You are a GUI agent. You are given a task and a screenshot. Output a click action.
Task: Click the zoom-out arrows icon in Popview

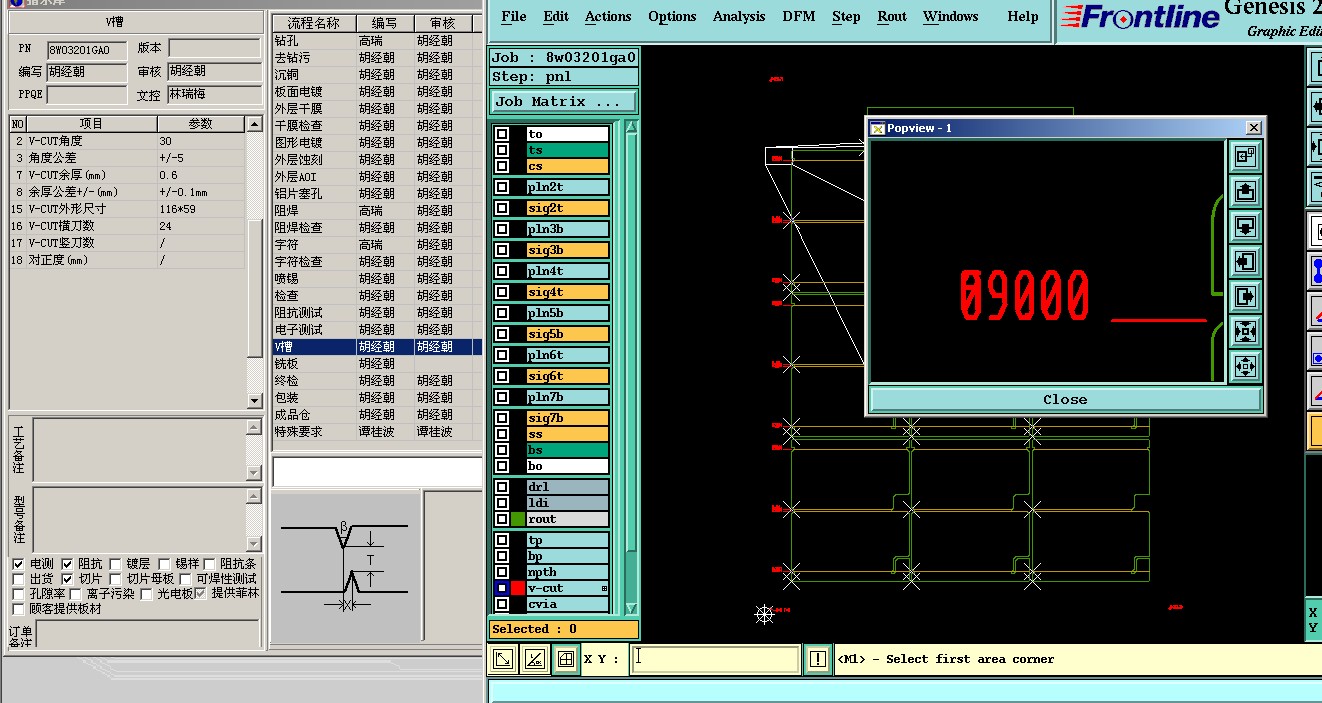pyautogui.click(x=1245, y=366)
